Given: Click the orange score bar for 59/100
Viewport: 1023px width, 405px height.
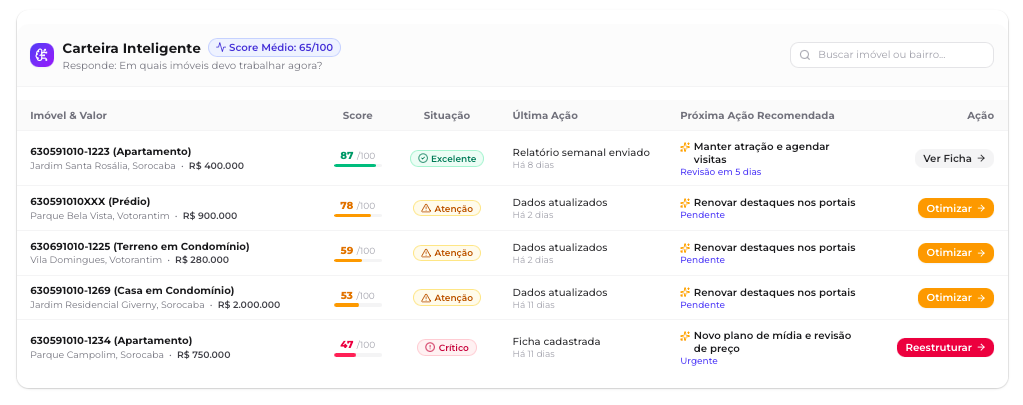Looking at the screenshot, I should 358,260.
